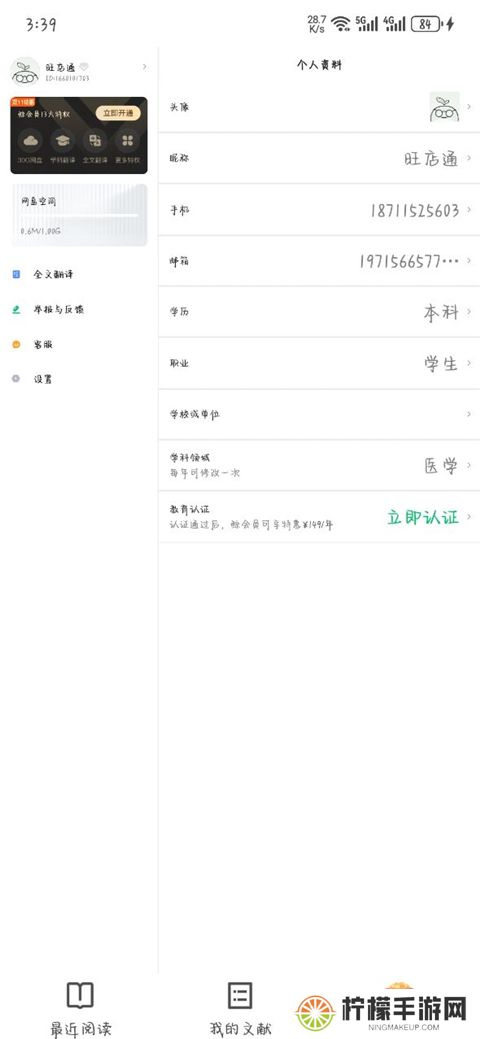Image resolution: width=480 pixels, height=1039 pixels.
Task: Click the green 立即认证 link
Action: (x=423, y=518)
